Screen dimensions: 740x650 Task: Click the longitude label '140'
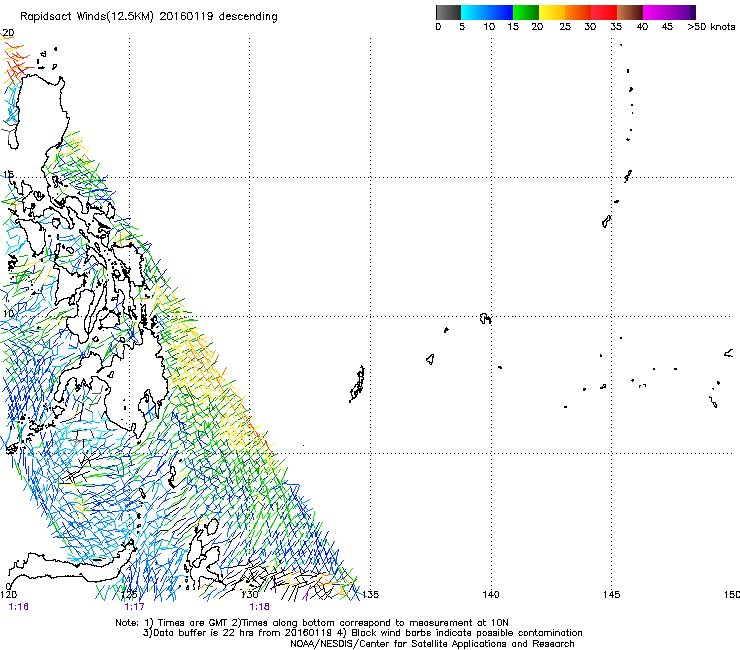[x=491, y=594]
